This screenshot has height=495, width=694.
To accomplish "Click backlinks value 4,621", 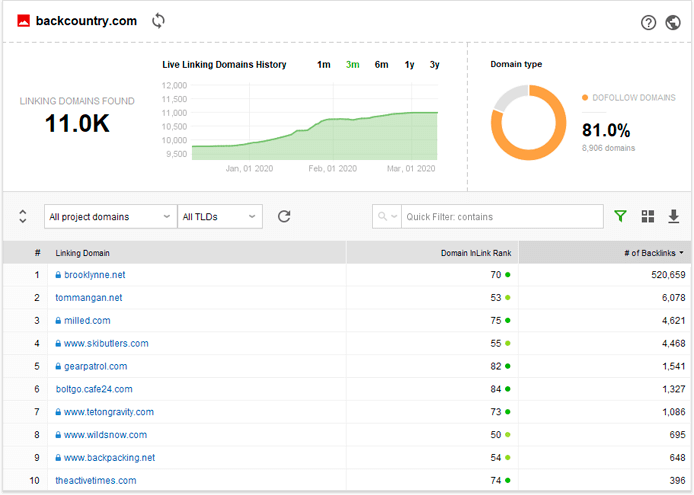I will point(673,321).
